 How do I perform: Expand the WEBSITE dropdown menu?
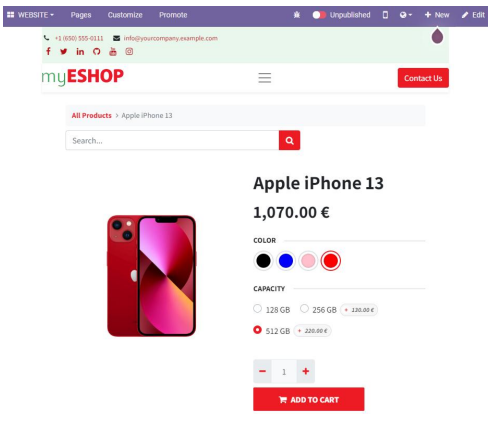pos(30,15)
